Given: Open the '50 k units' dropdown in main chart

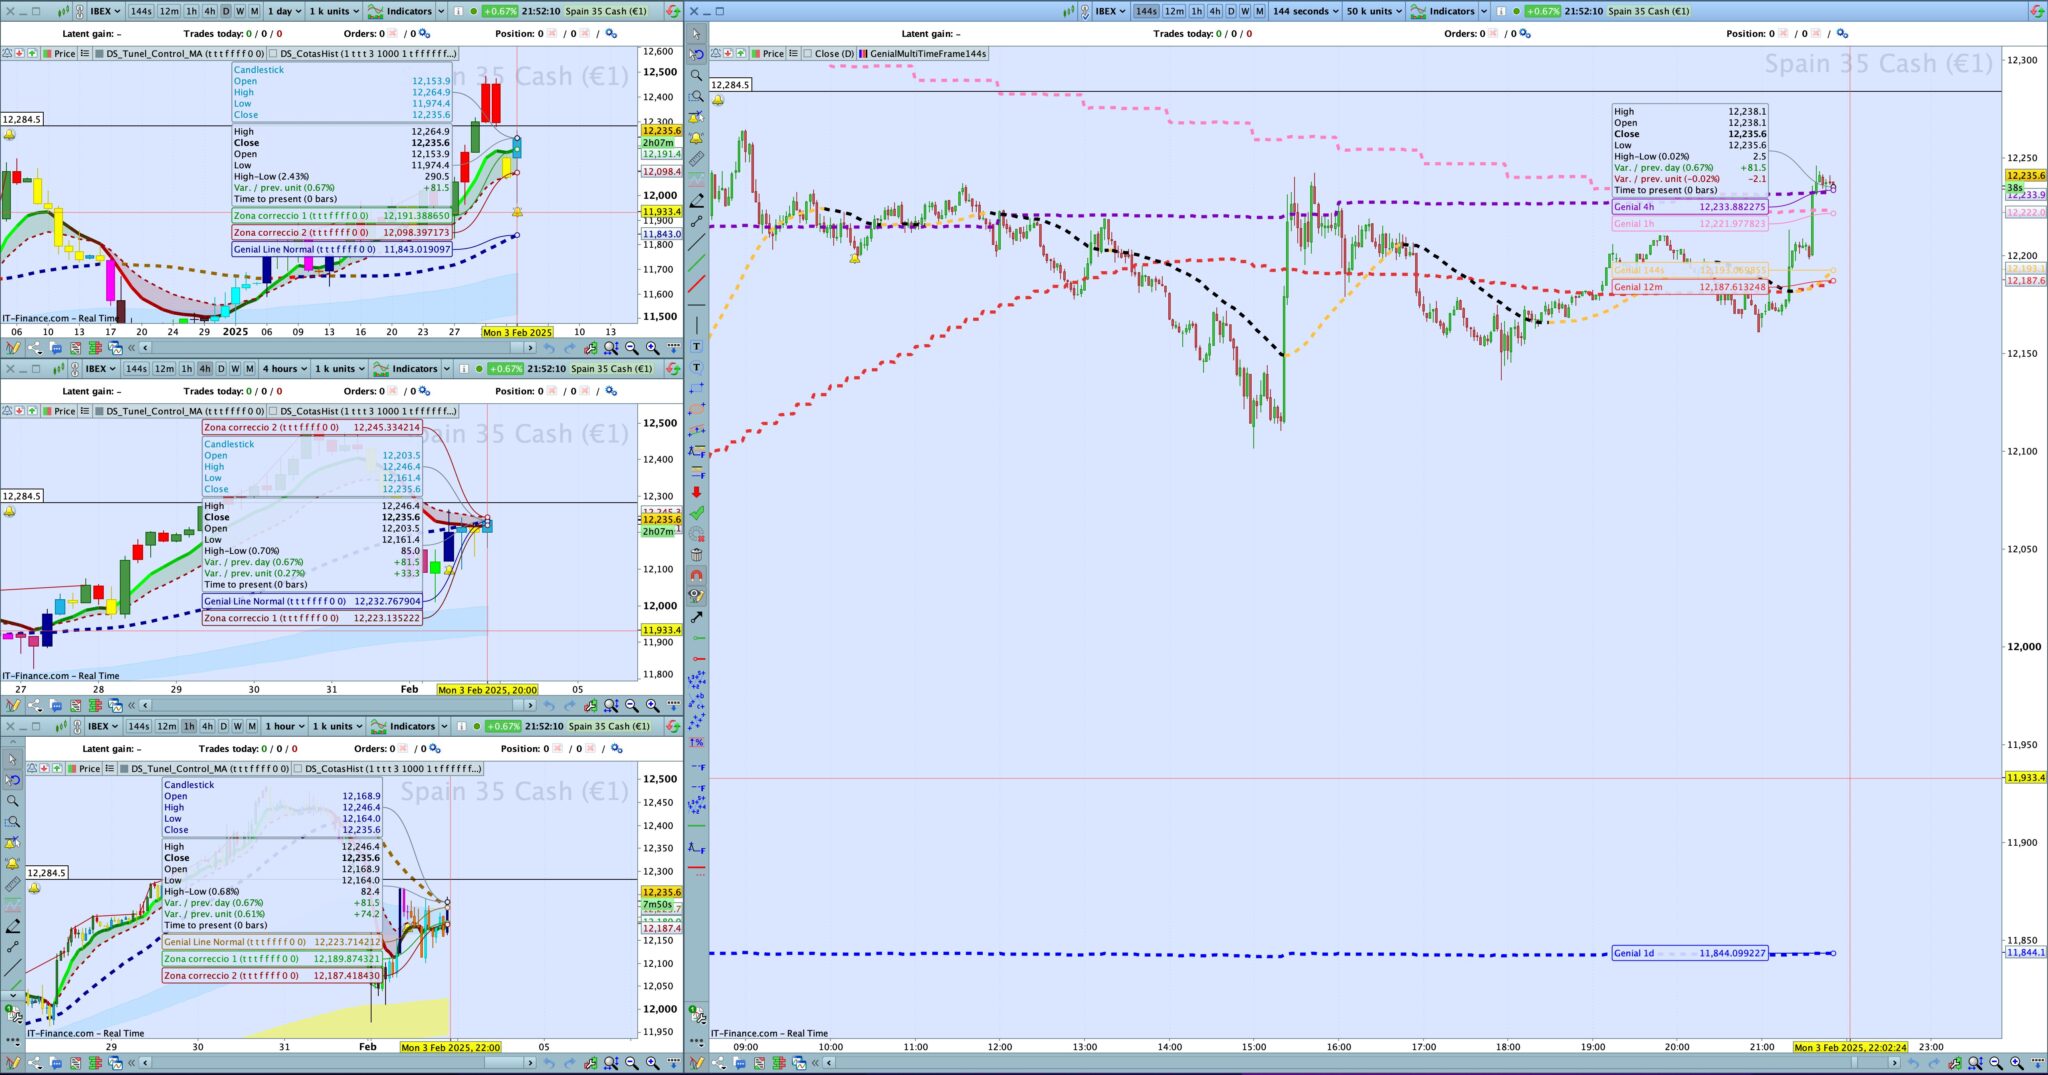Looking at the screenshot, I should [1373, 11].
